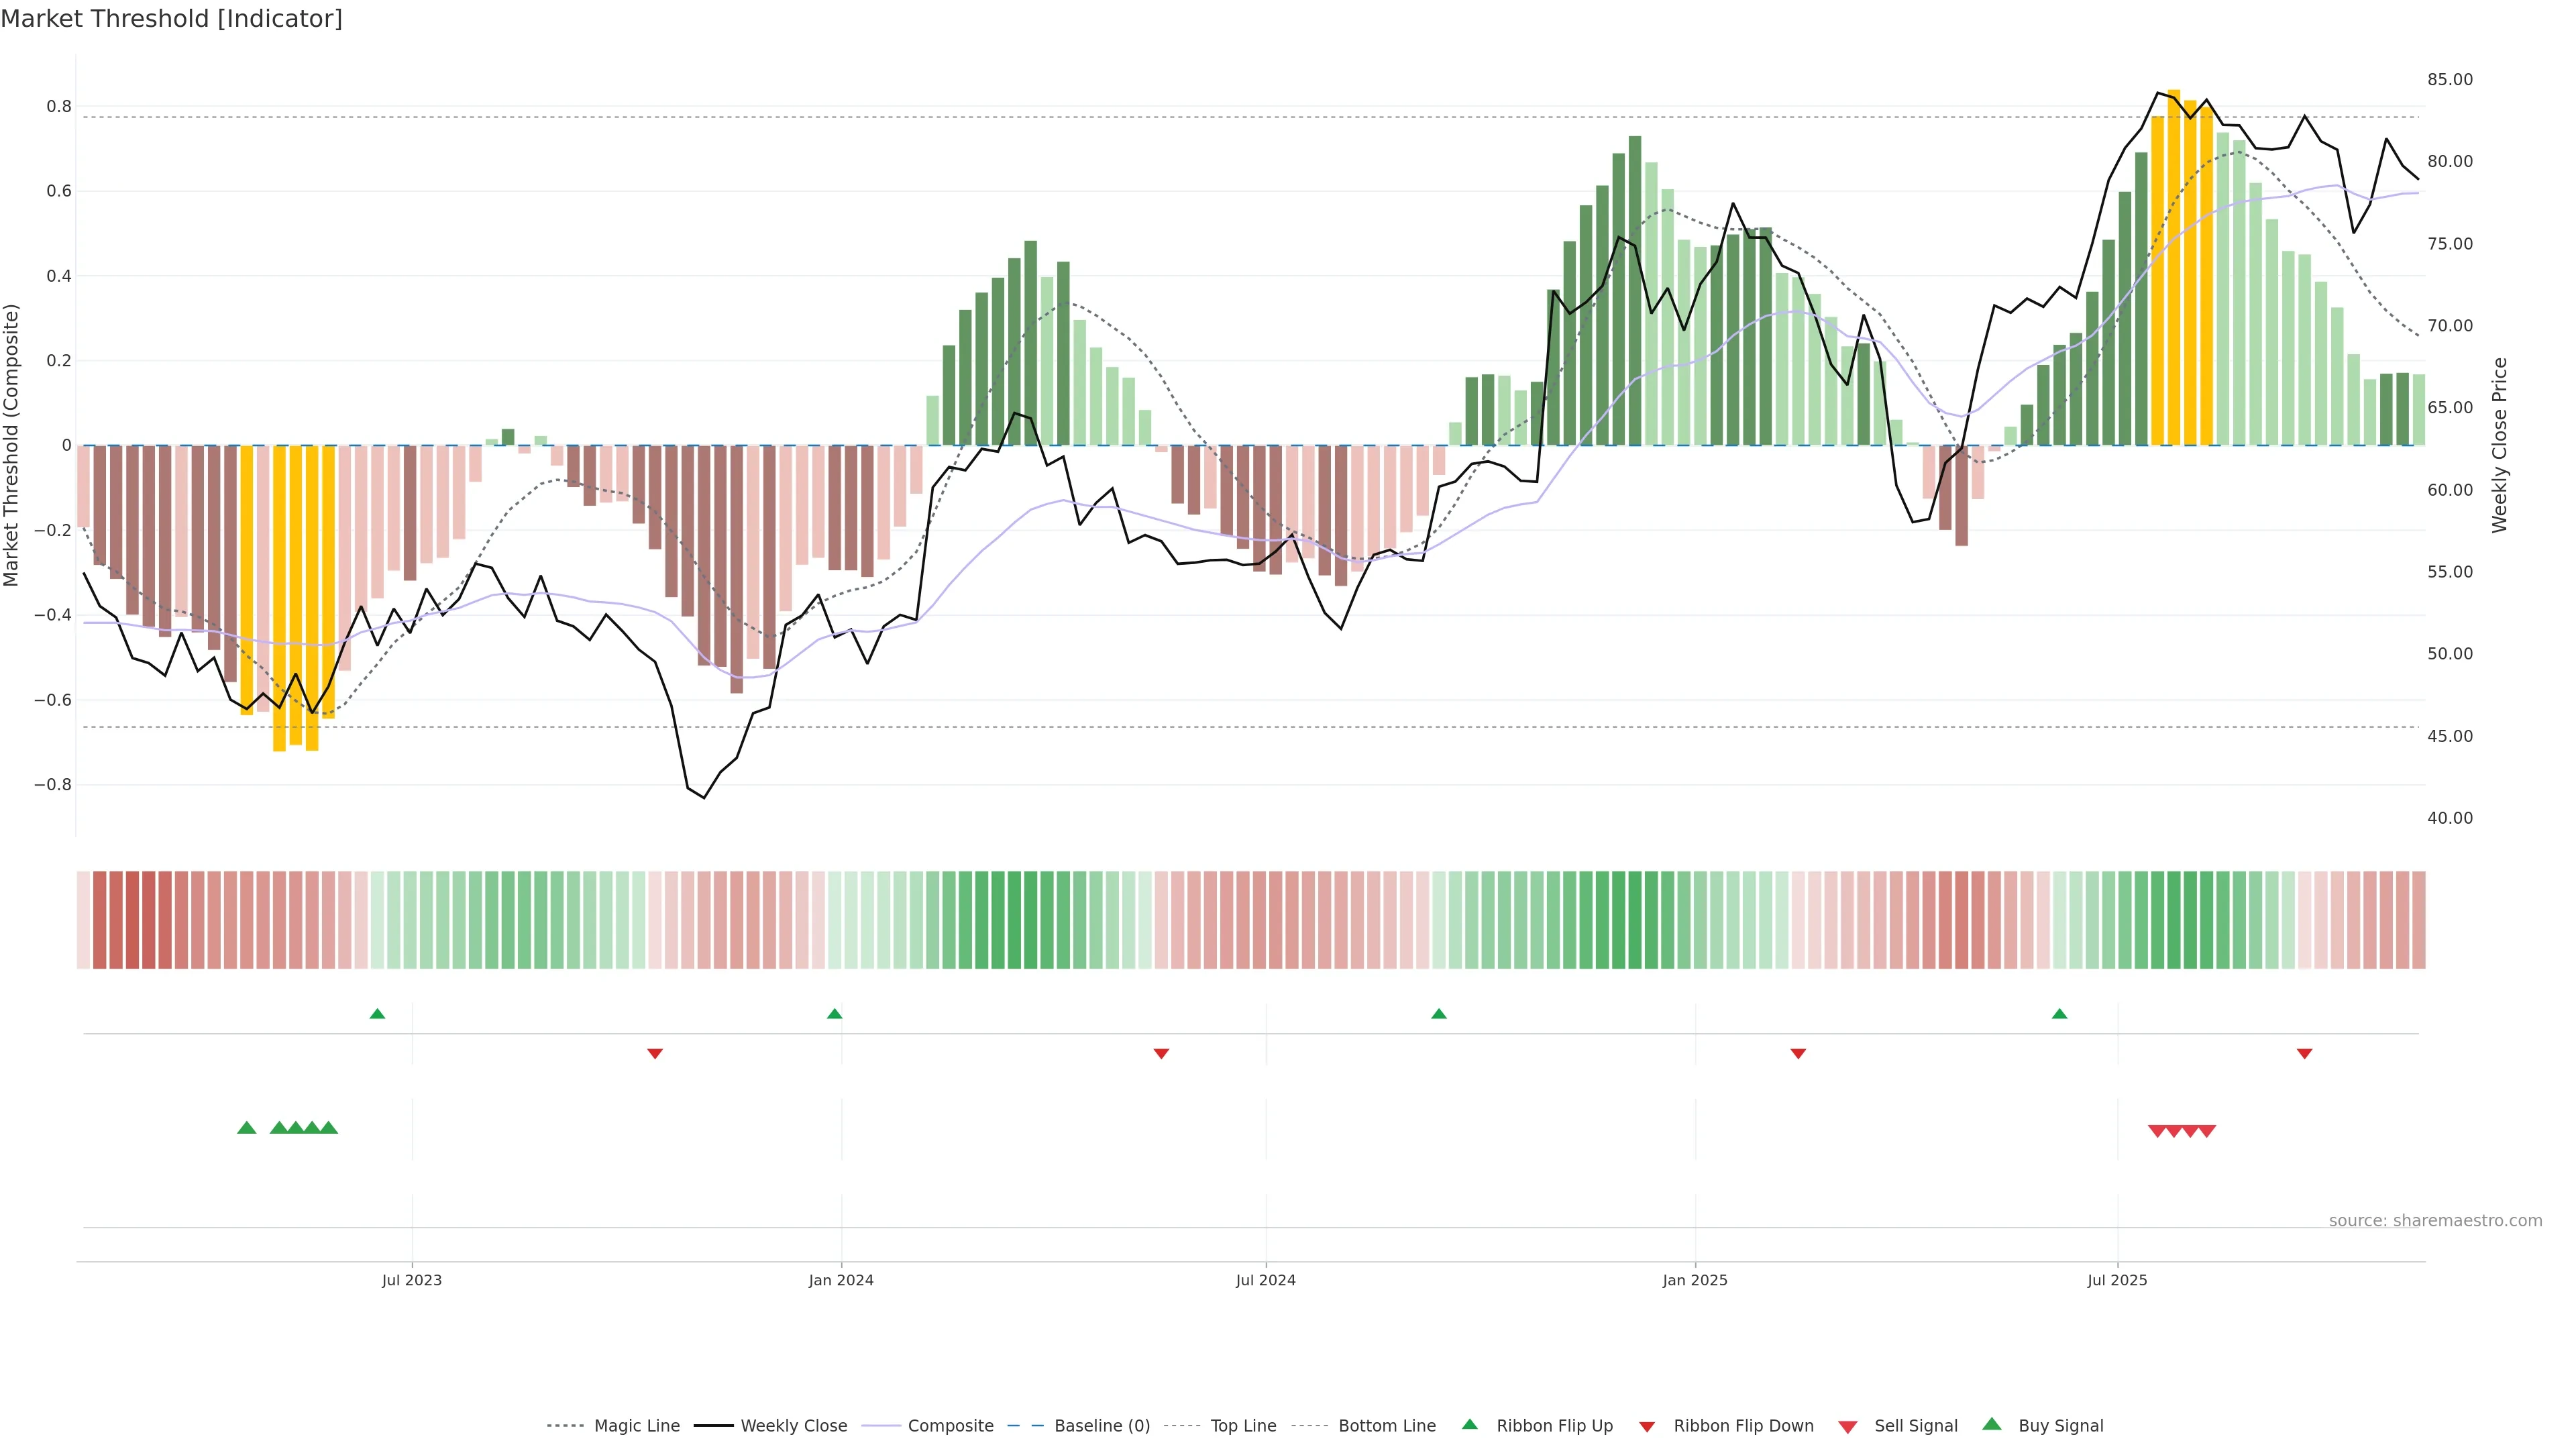Click ribbon flip up marker before Jul 2023
The image size is (2576, 1449).
(x=377, y=1014)
